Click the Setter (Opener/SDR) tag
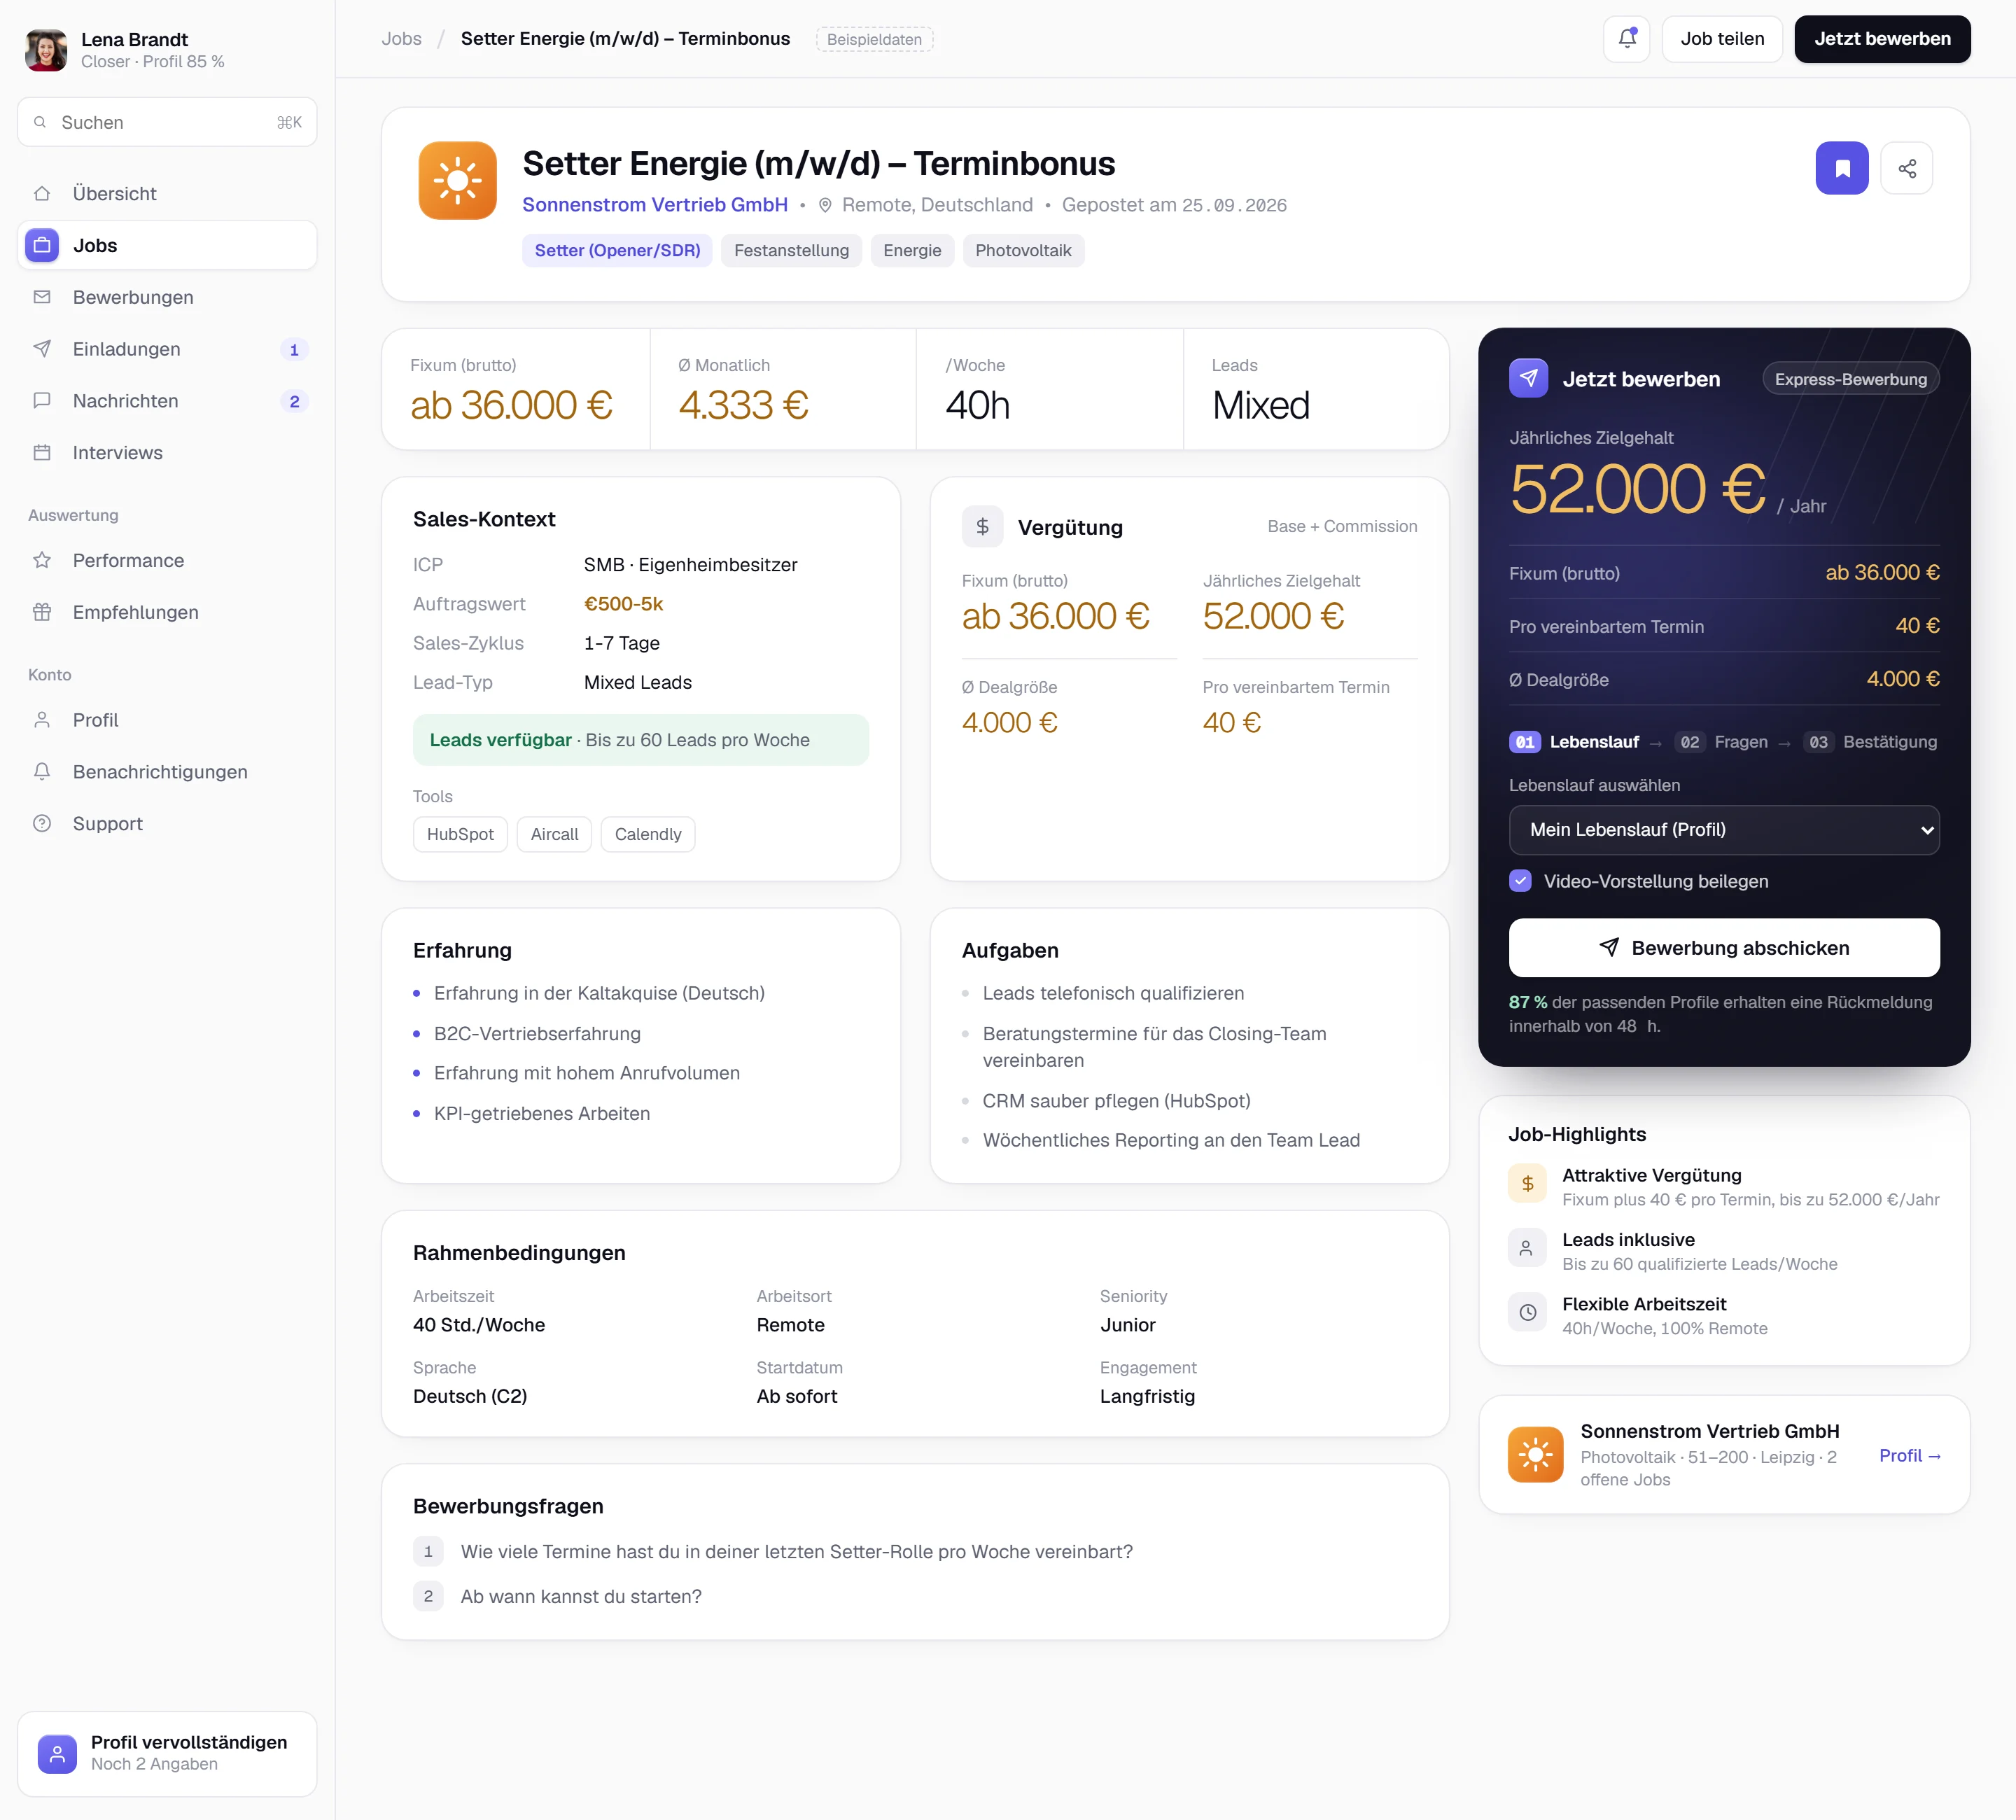 617,251
